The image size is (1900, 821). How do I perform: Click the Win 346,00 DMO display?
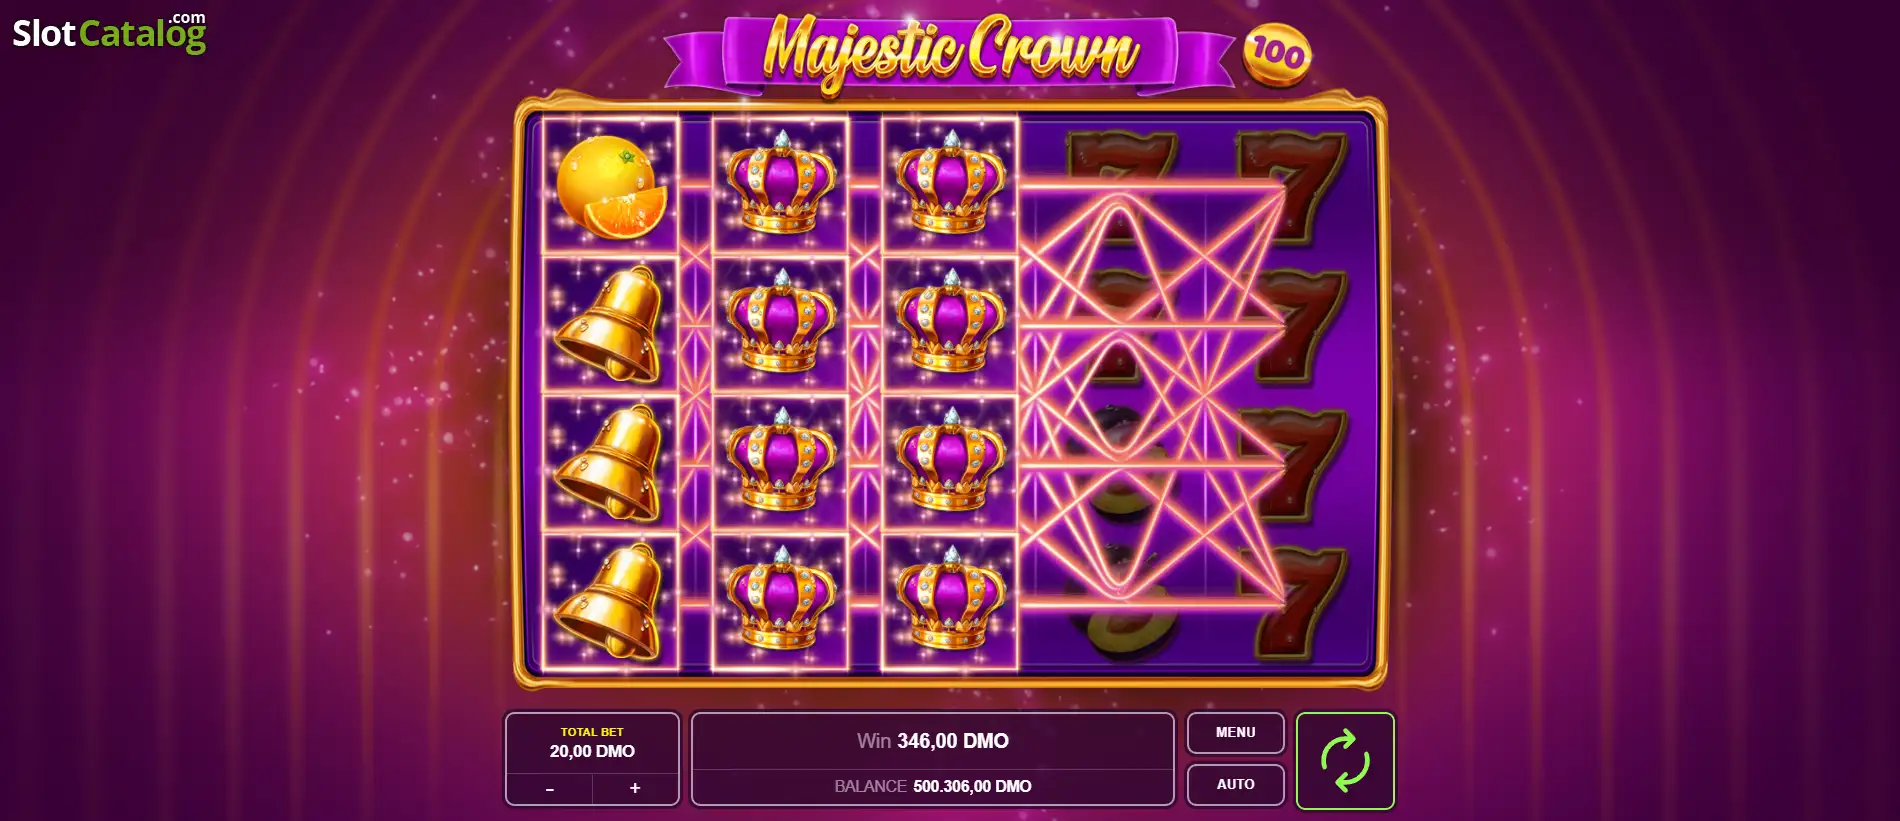(933, 741)
